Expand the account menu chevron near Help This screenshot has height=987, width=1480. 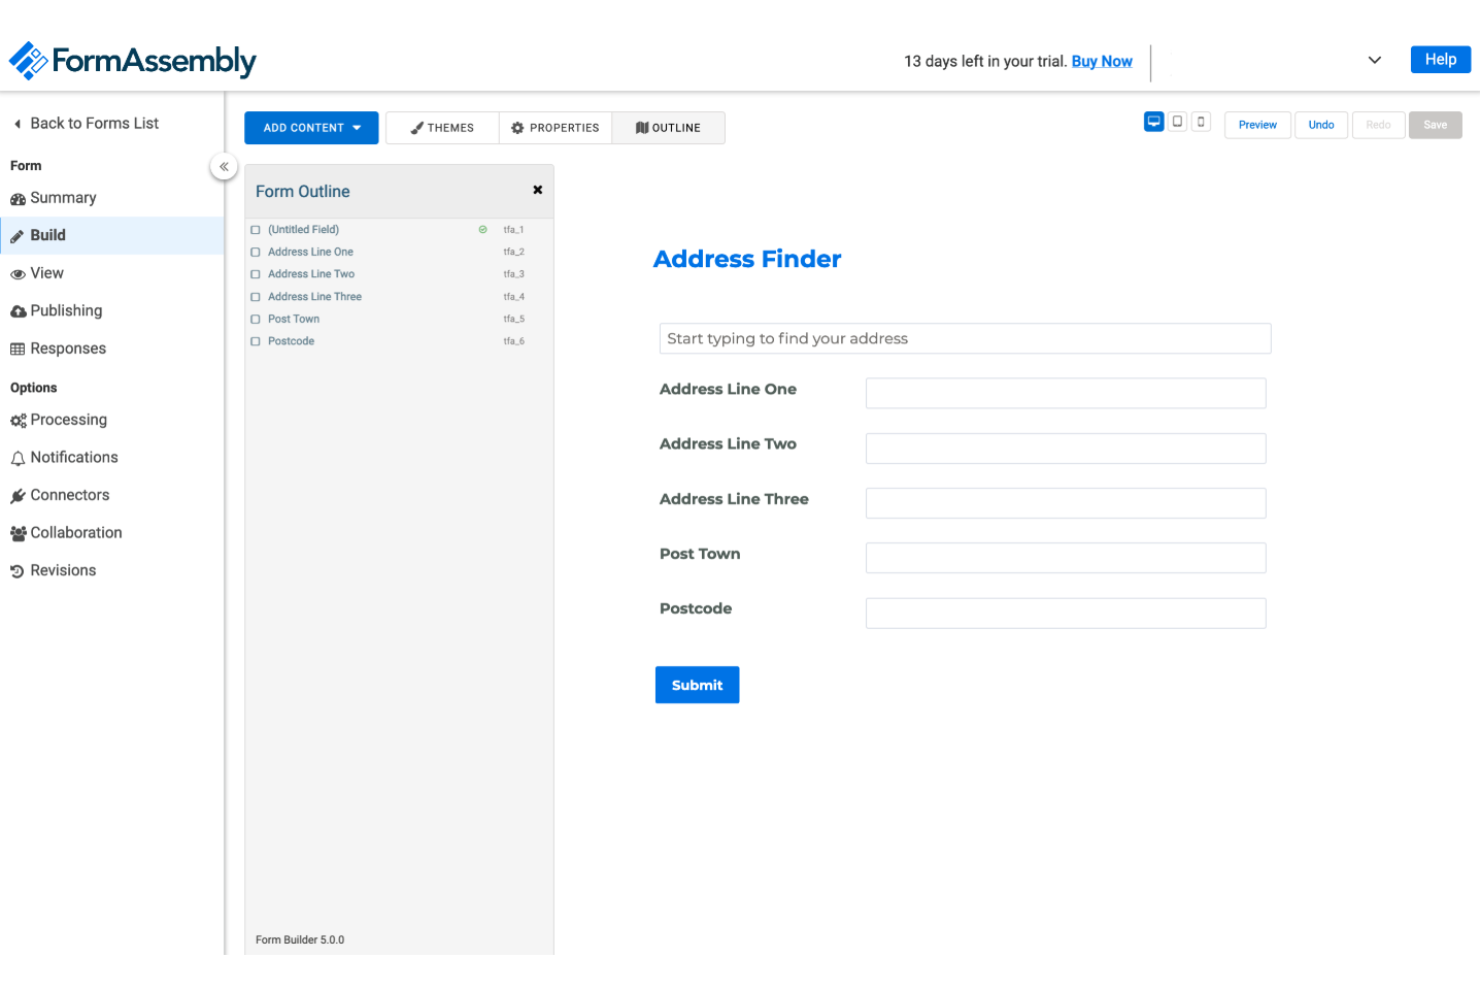pyautogui.click(x=1374, y=60)
